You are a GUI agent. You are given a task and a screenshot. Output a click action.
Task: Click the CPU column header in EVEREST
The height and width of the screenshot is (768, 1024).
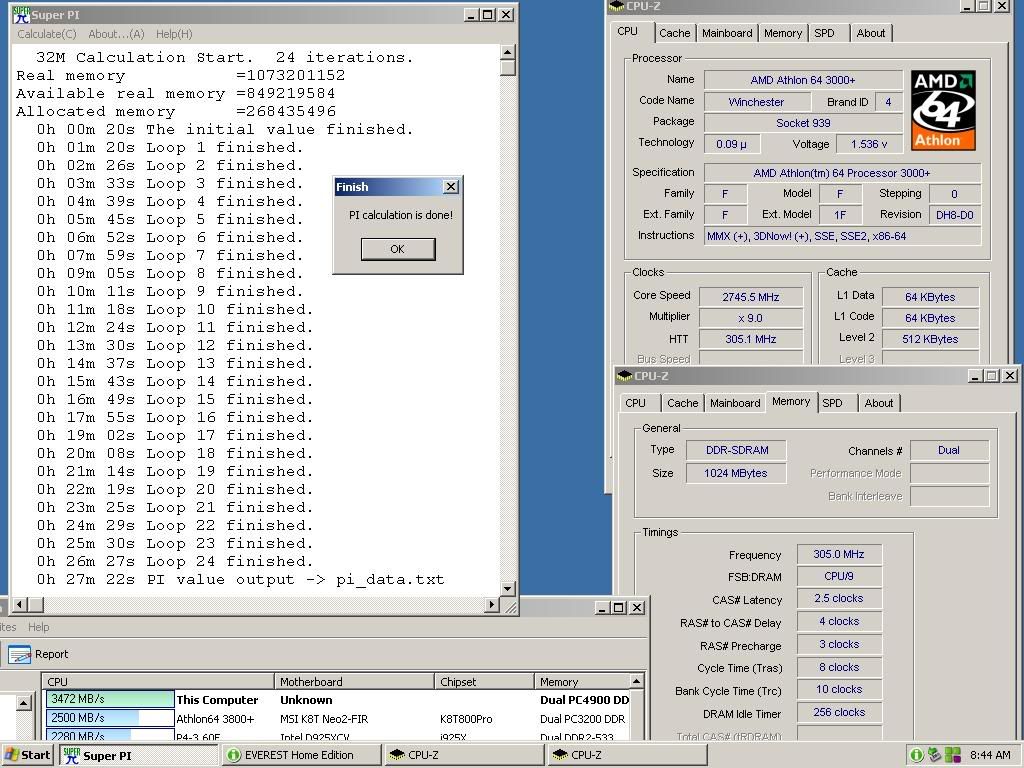[158, 682]
